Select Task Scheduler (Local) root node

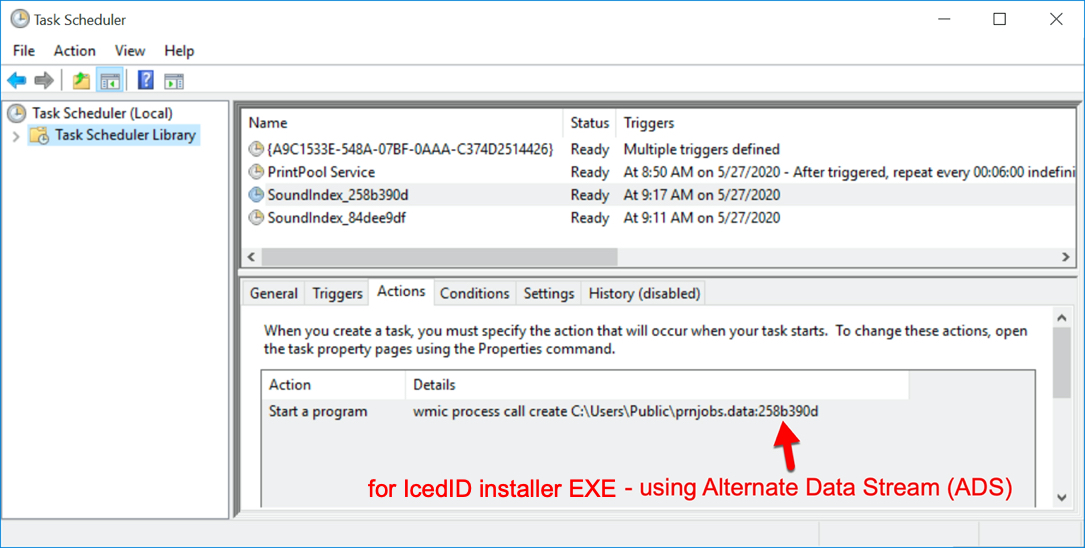pos(102,113)
